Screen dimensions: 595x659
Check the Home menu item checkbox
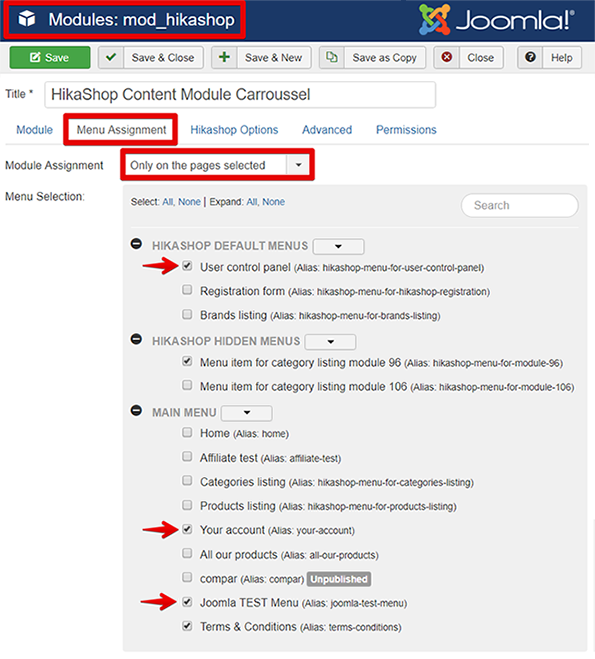tap(187, 432)
